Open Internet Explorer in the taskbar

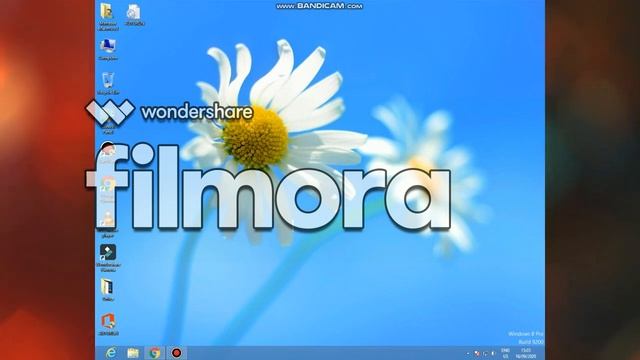pyautogui.click(x=111, y=353)
